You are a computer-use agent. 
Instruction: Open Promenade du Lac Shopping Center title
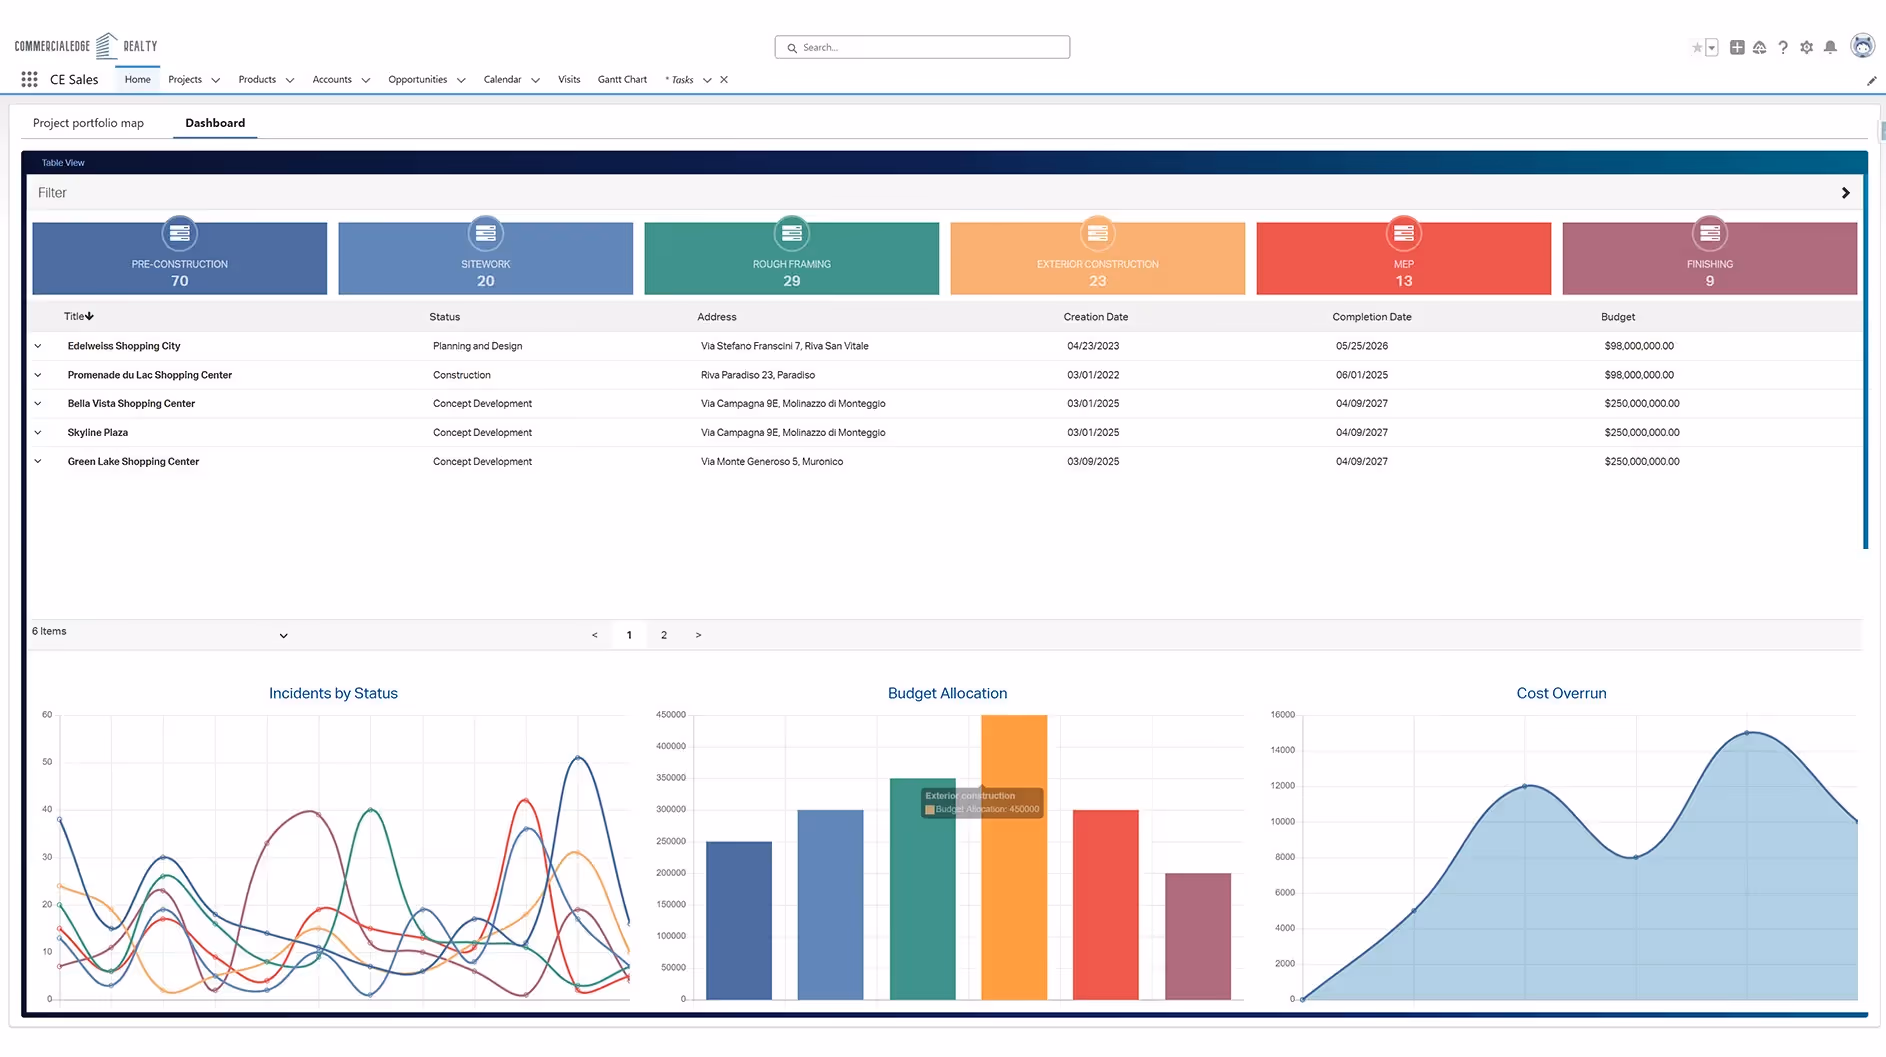(x=150, y=375)
